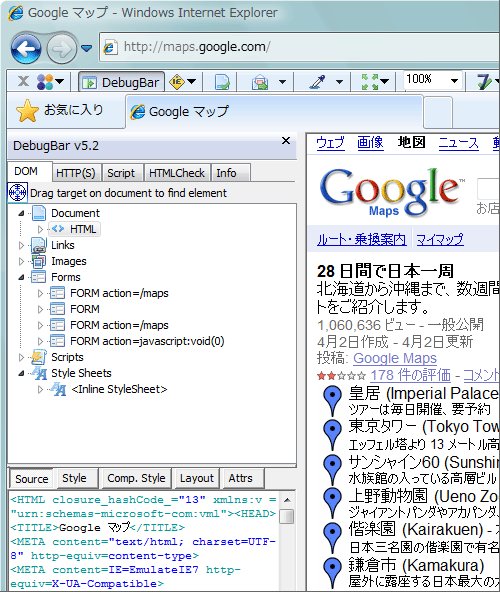Open the マイマップ link
500x592 pixels.
440,239
